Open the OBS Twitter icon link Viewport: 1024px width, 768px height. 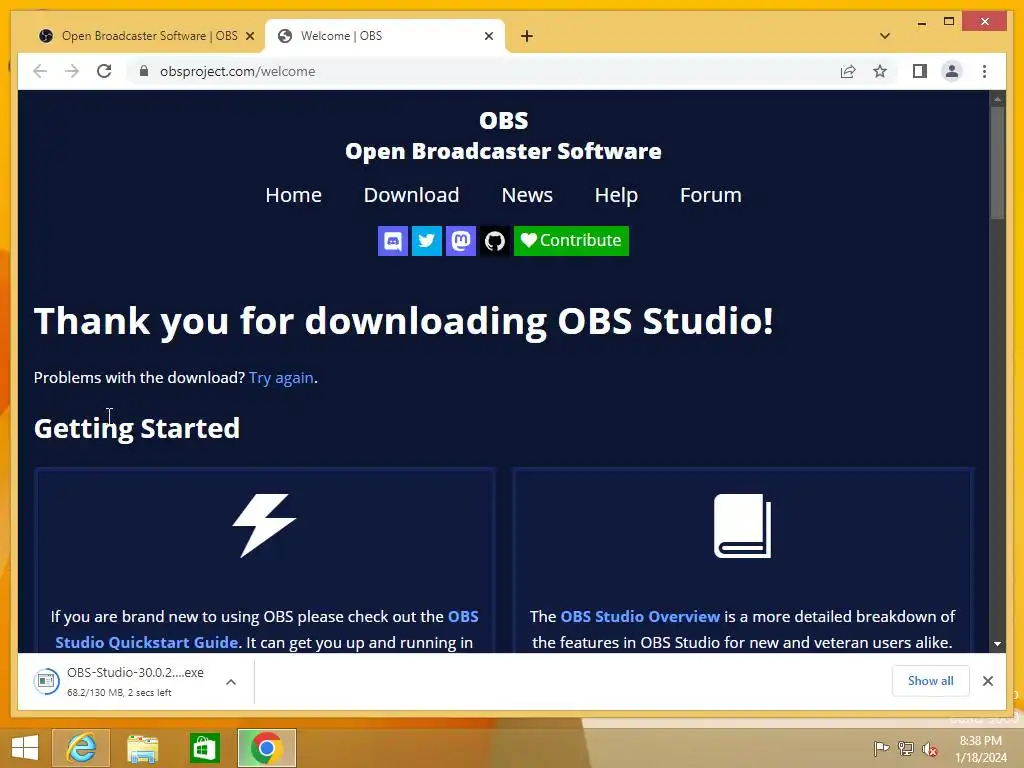pyautogui.click(x=426, y=241)
